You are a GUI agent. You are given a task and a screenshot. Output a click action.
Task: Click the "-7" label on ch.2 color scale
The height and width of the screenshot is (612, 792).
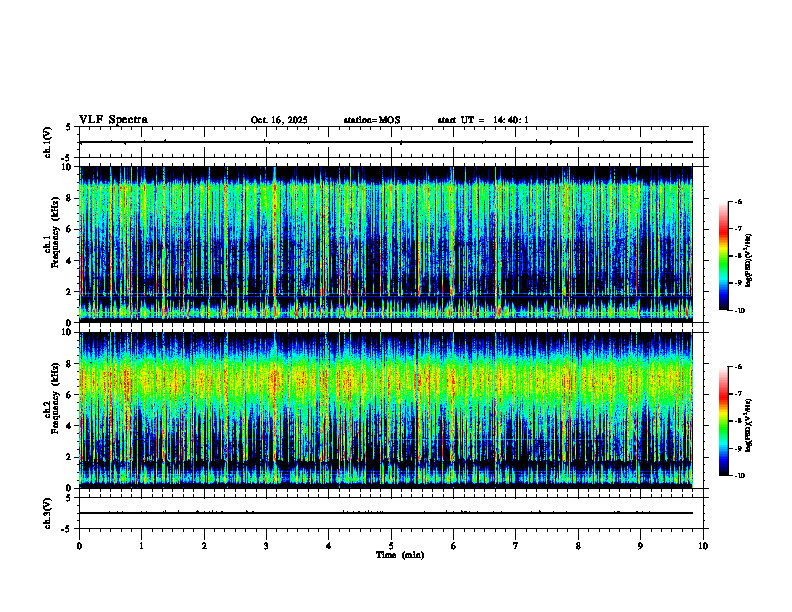[x=738, y=394]
